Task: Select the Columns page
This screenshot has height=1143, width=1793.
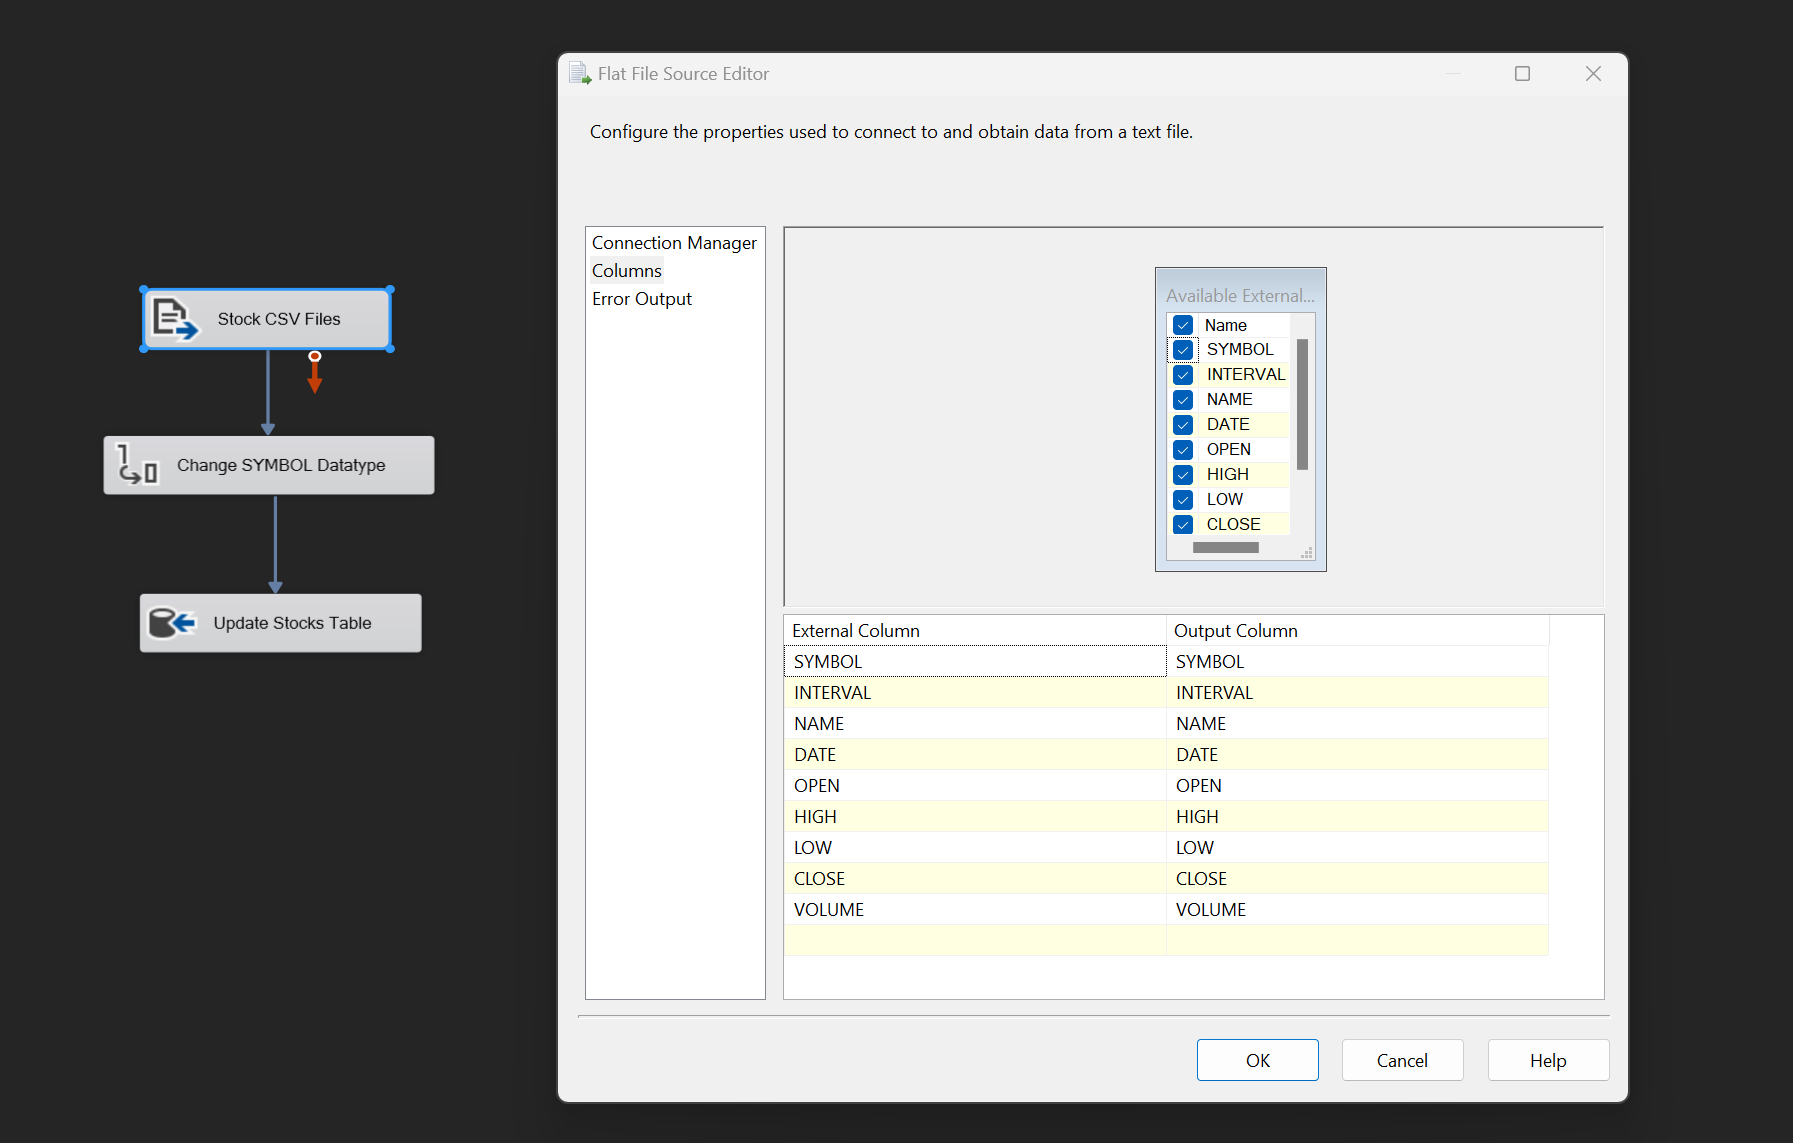Action: click(x=627, y=271)
